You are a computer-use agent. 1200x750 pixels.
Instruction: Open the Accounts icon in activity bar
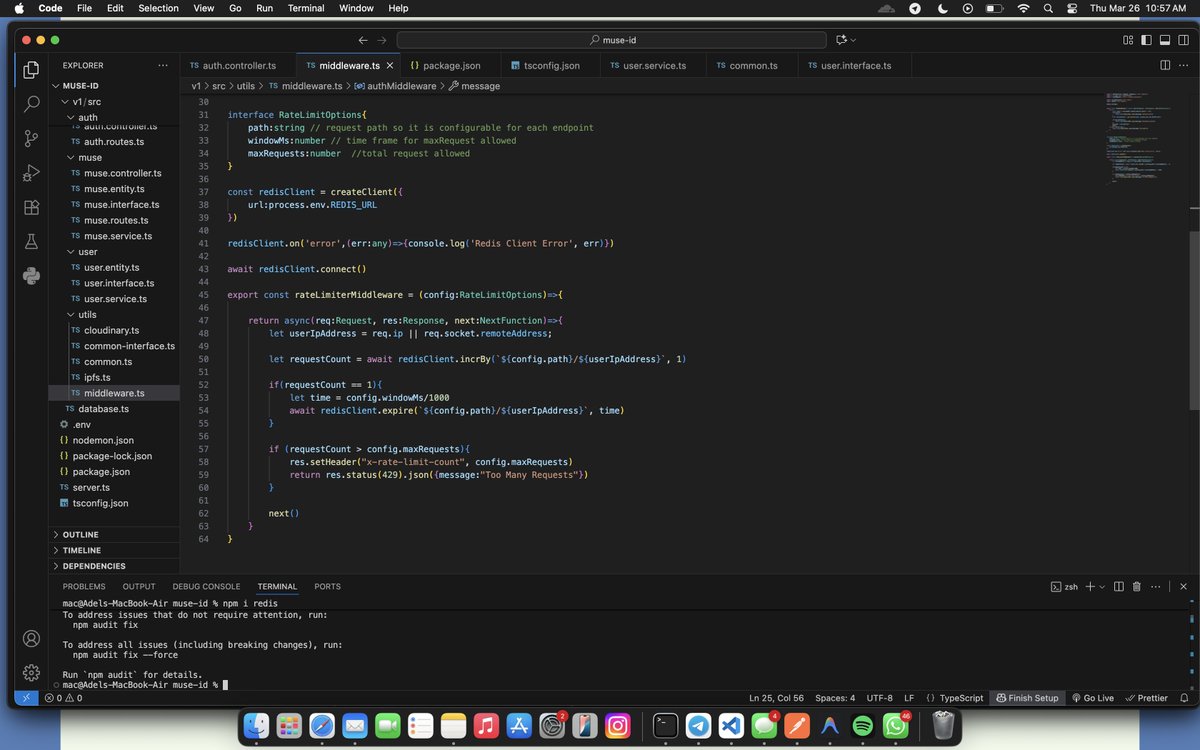(x=31, y=638)
